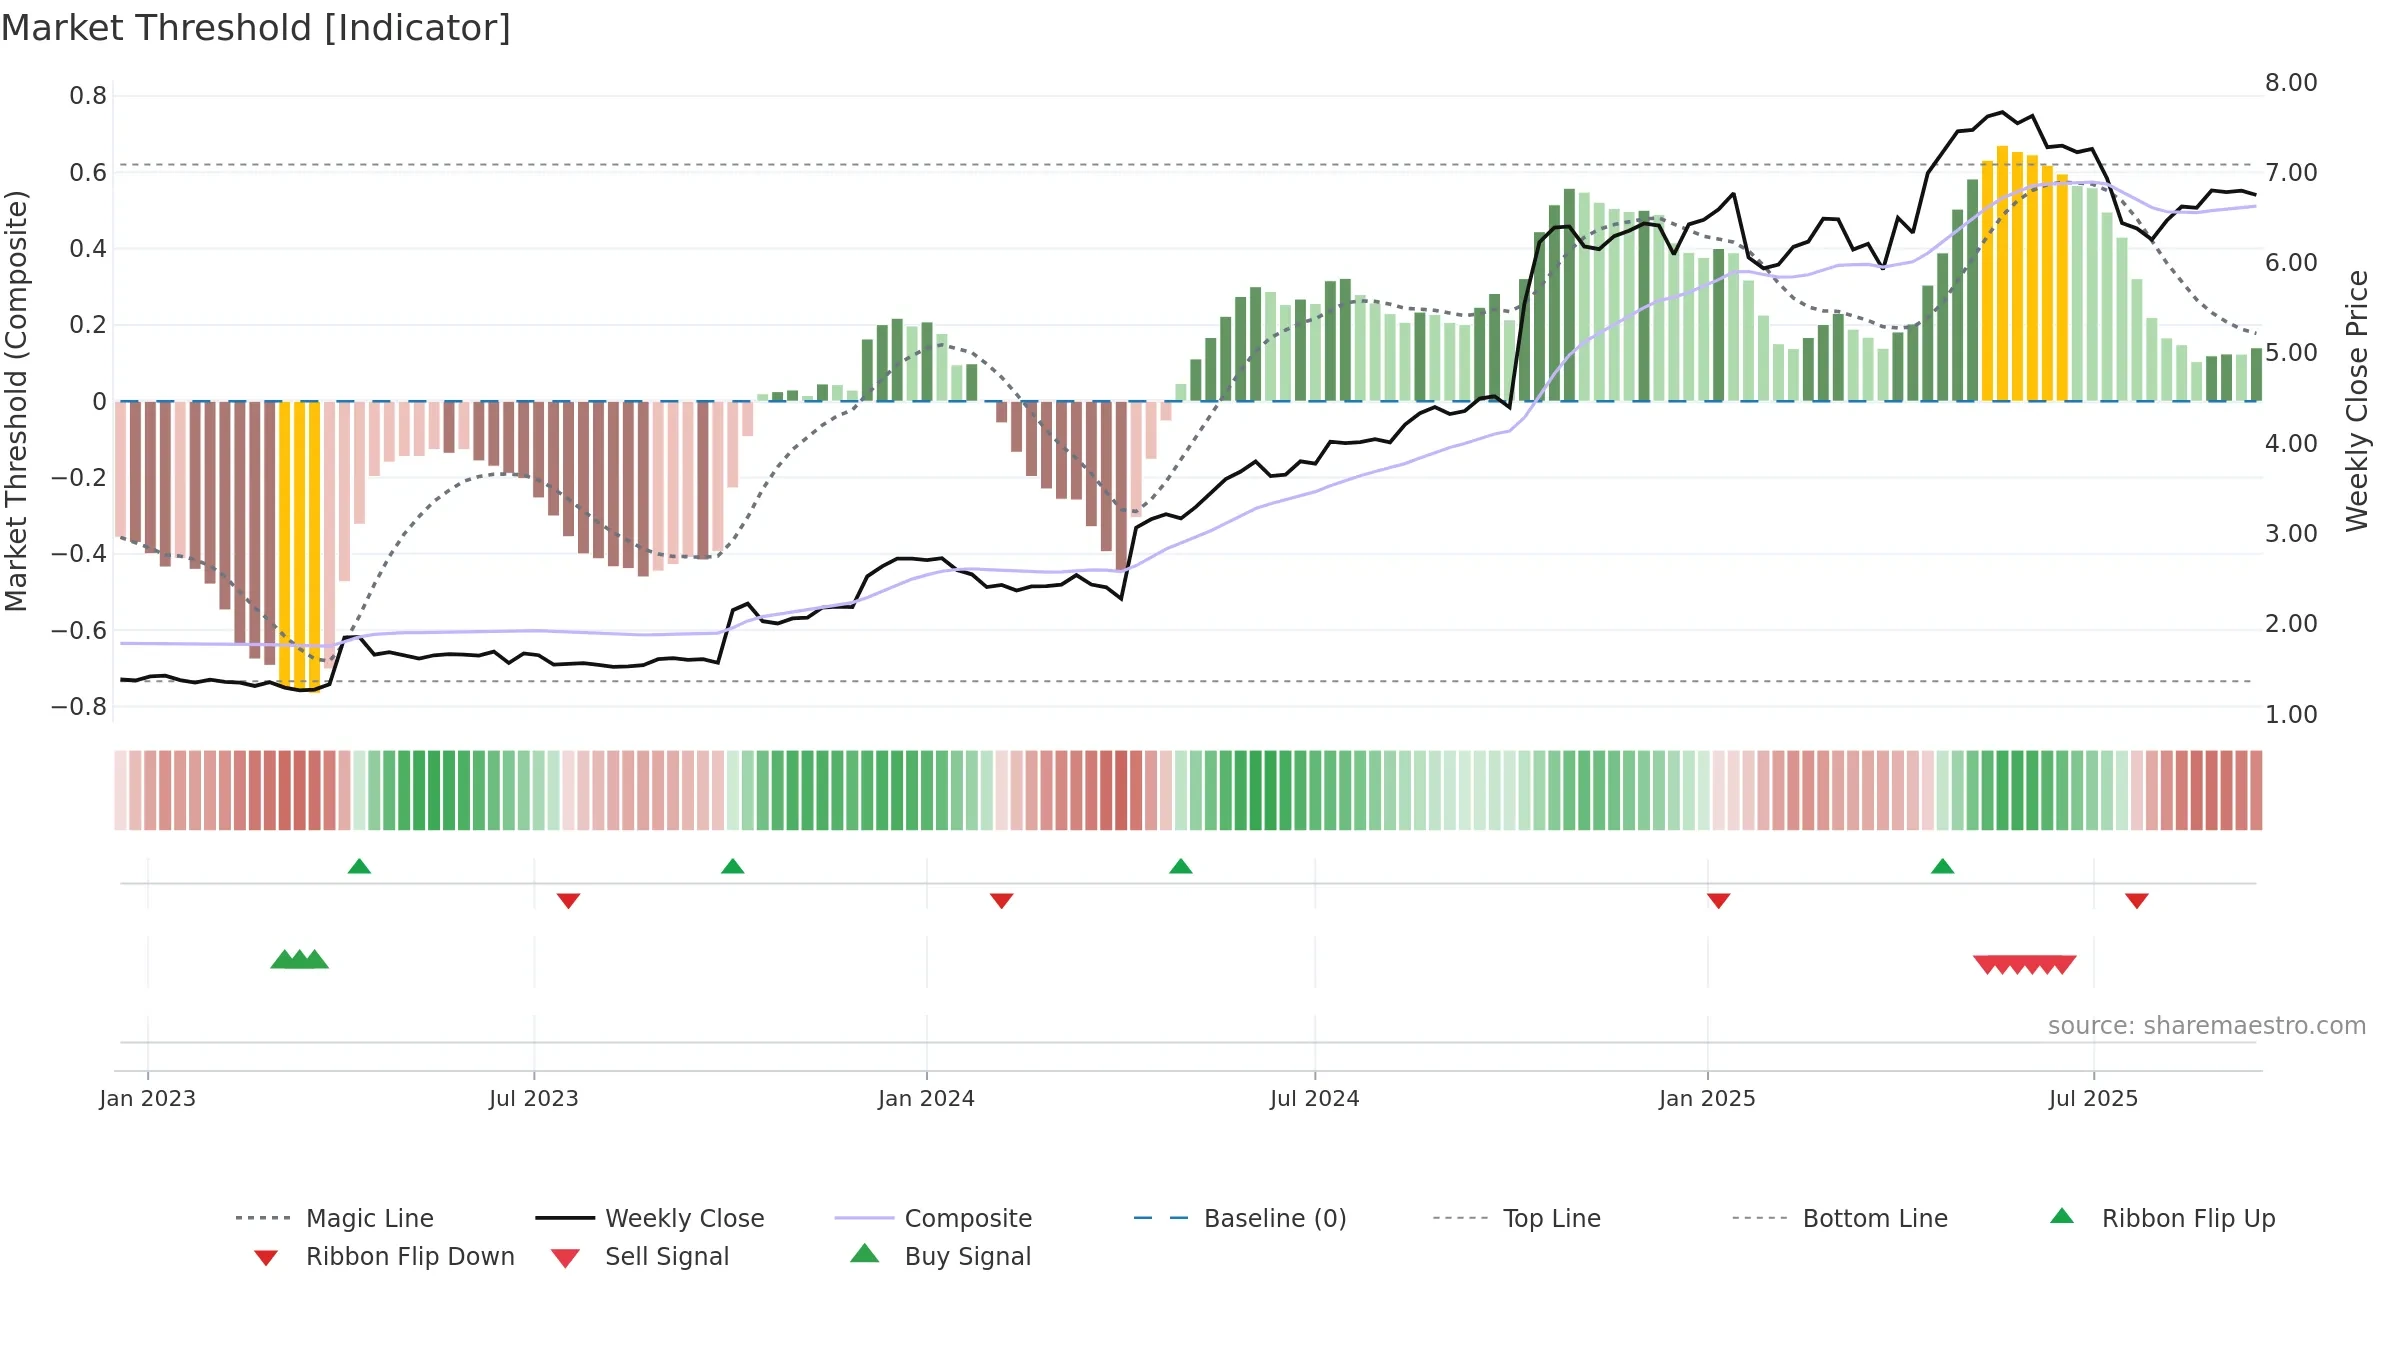Screen dimensions: 2400x1350
Task: Click the tallest gold bar crossing the Top Line
Action: pos(2002,273)
